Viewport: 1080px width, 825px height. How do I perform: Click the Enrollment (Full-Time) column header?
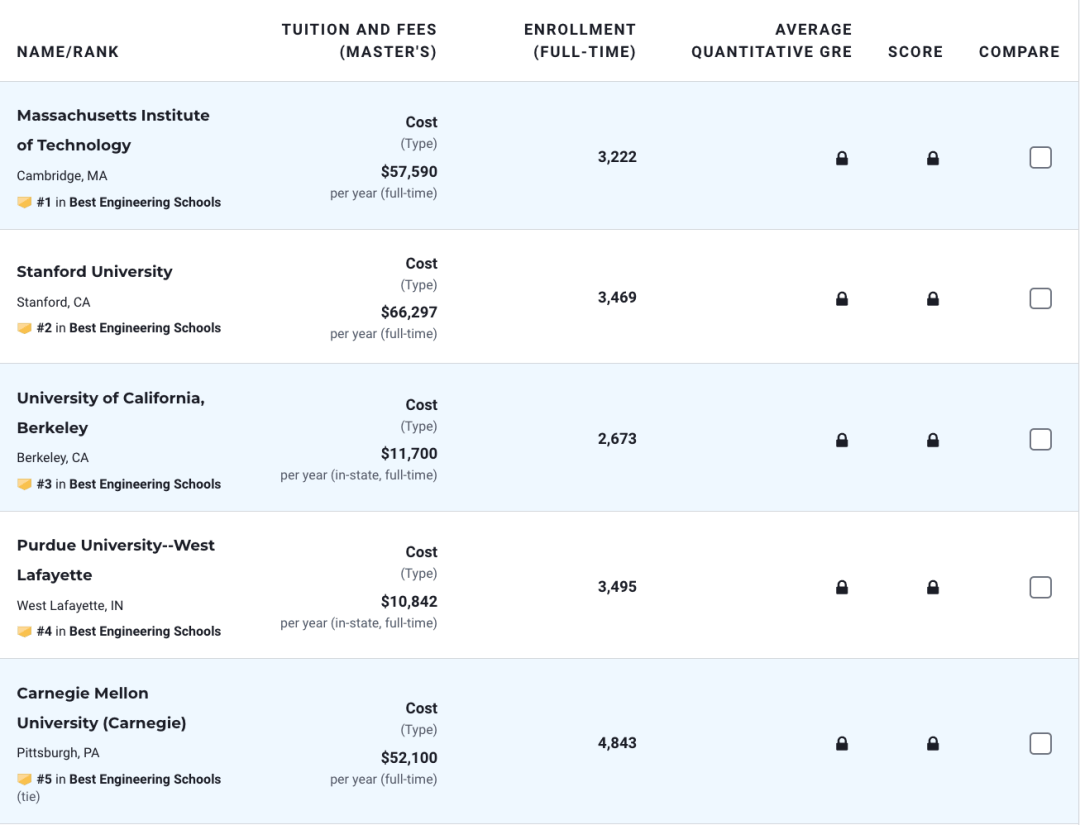click(579, 41)
